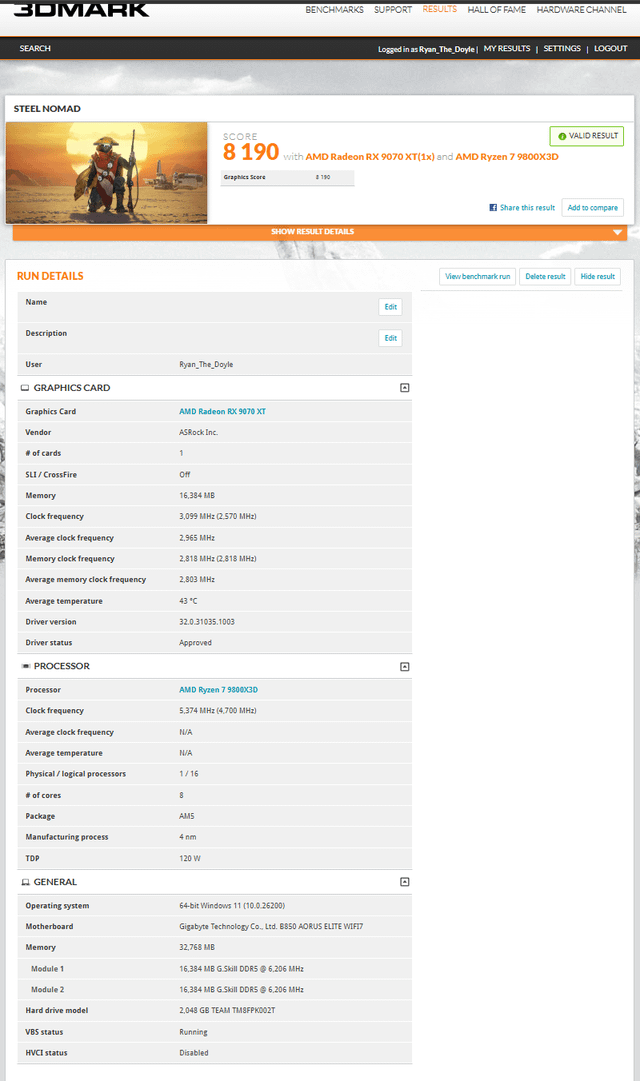Screen dimensions: 640x1081
Task: Click average clock frequency 2,965 MHz
Action: click(197, 538)
